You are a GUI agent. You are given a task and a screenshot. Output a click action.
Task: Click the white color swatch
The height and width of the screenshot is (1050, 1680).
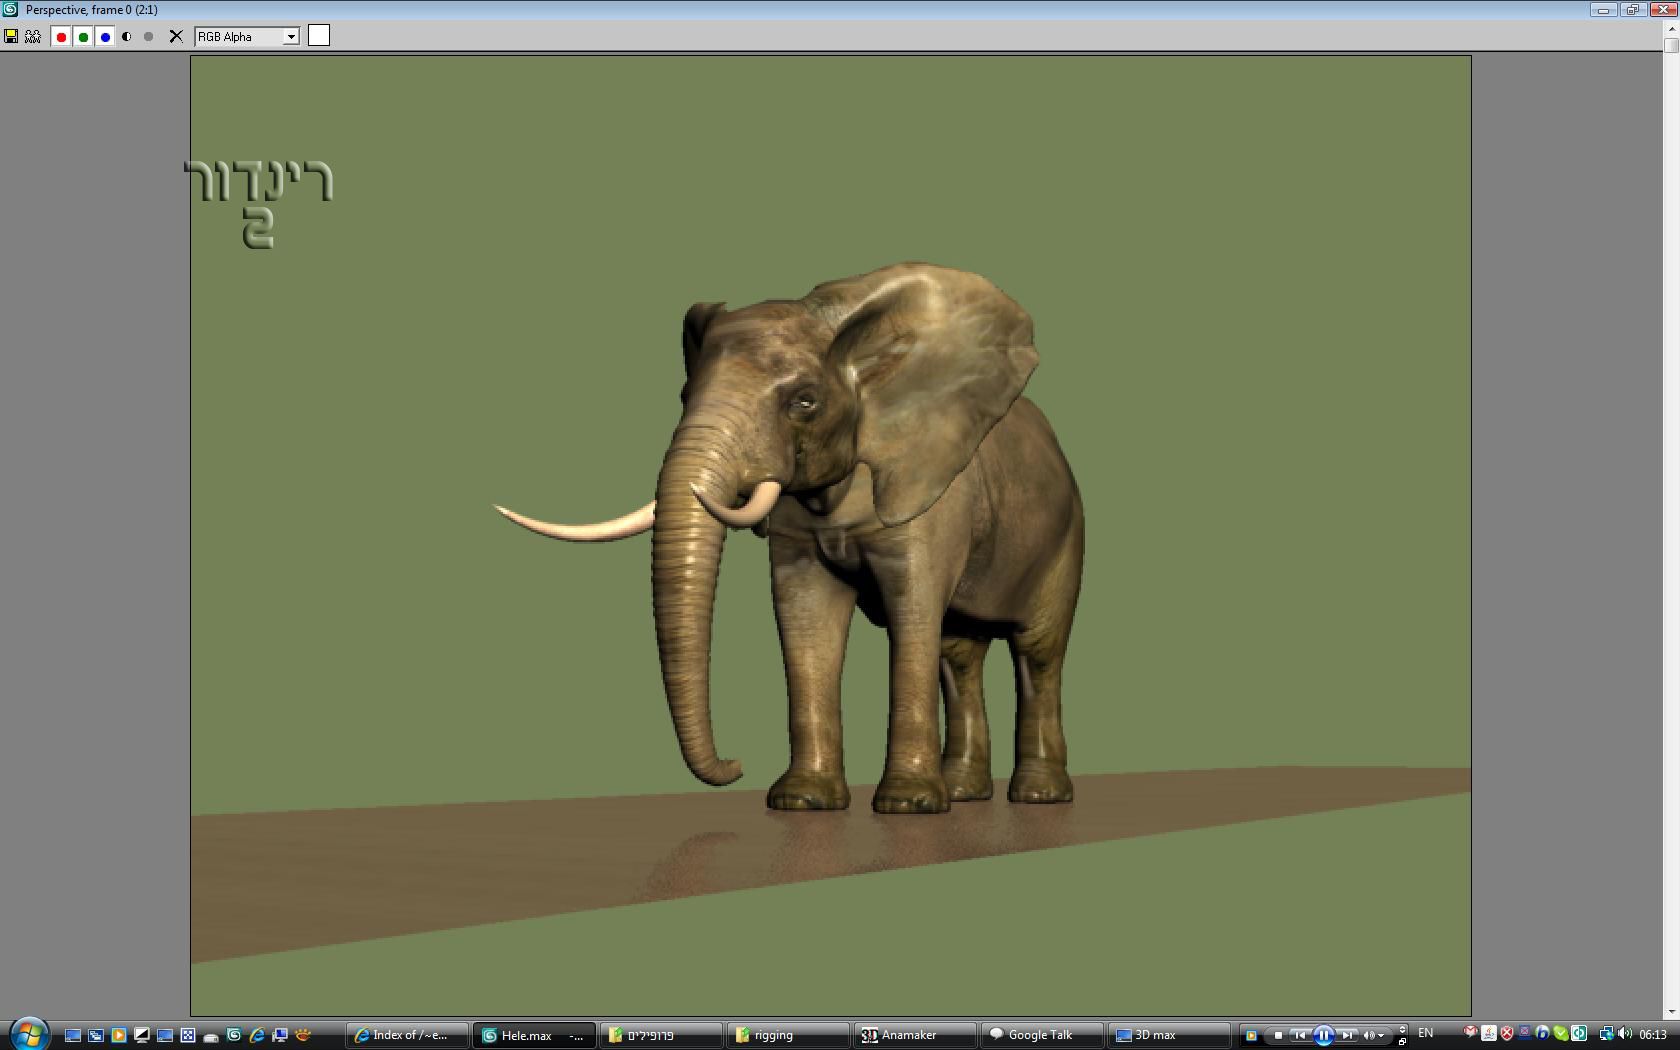click(319, 36)
